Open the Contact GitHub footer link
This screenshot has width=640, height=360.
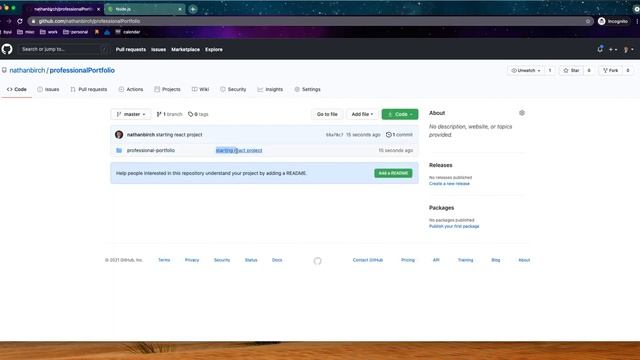click(368, 260)
